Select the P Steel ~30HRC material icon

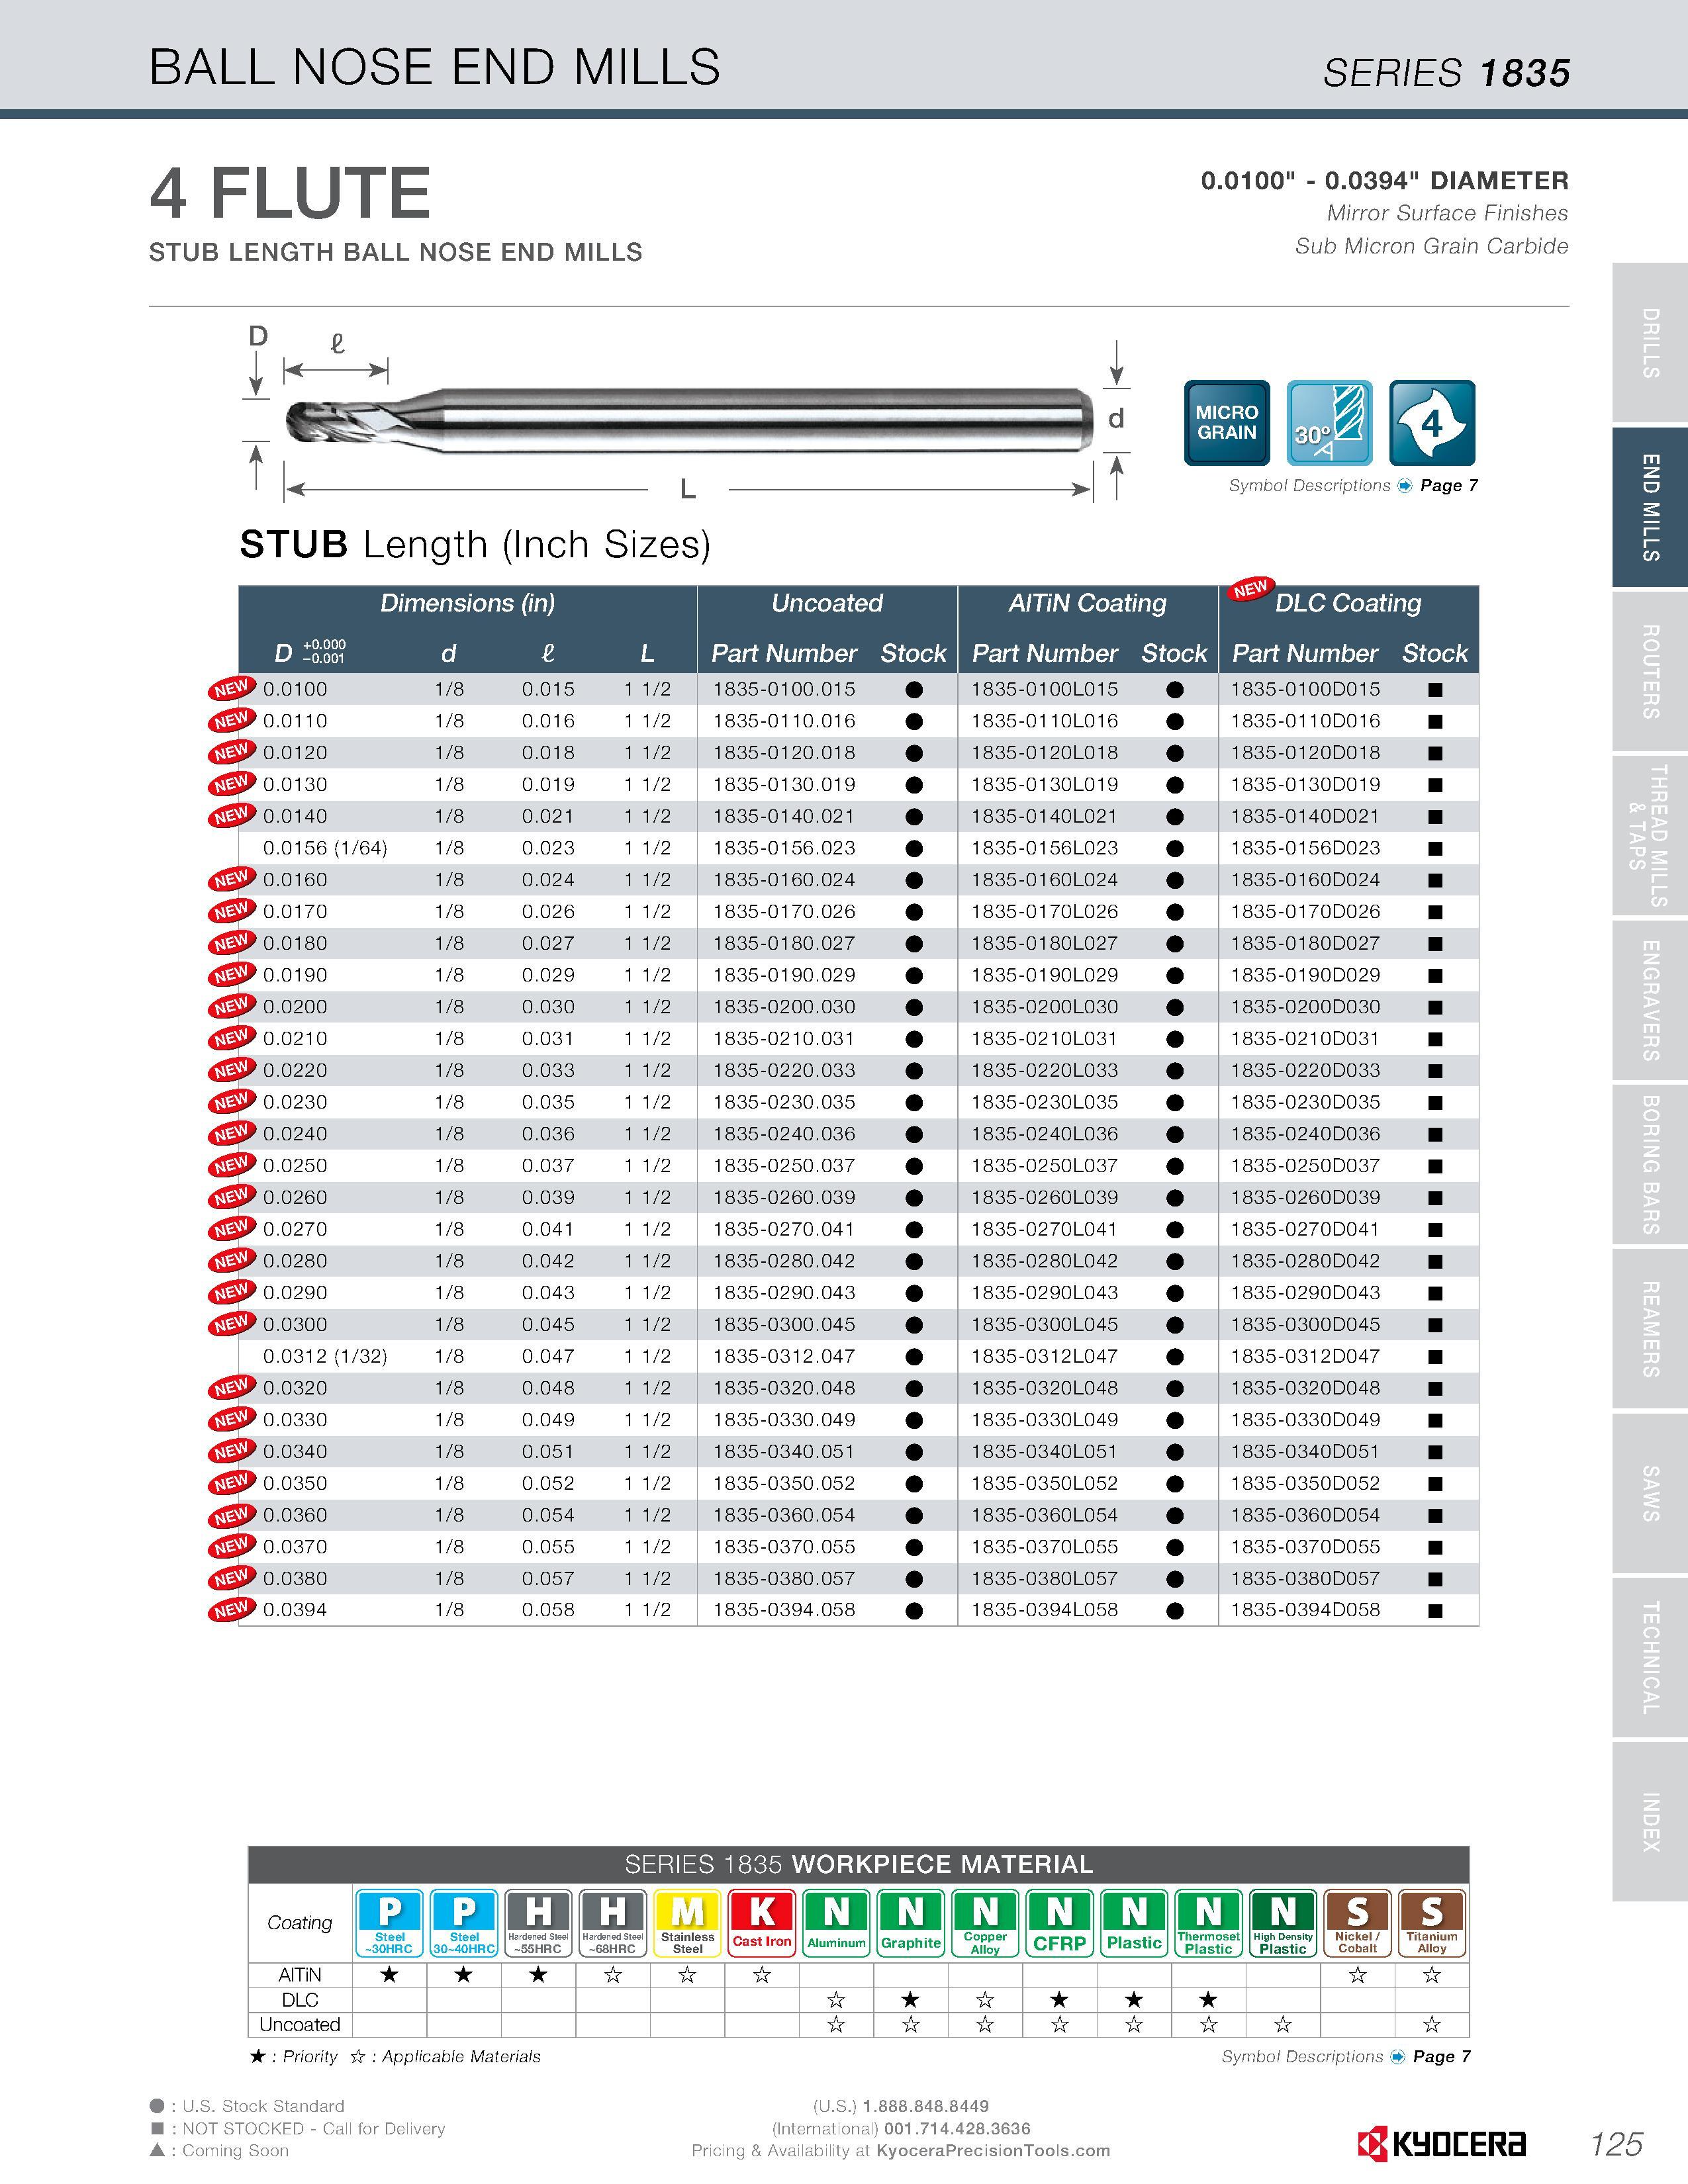[x=389, y=1923]
